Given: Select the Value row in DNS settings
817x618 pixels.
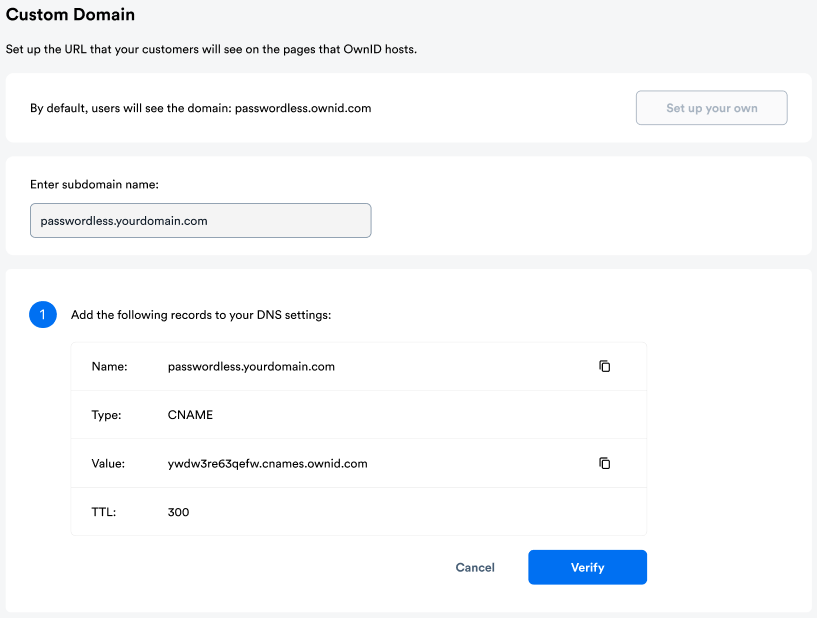Looking at the screenshot, I should pyautogui.click(x=358, y=463).
